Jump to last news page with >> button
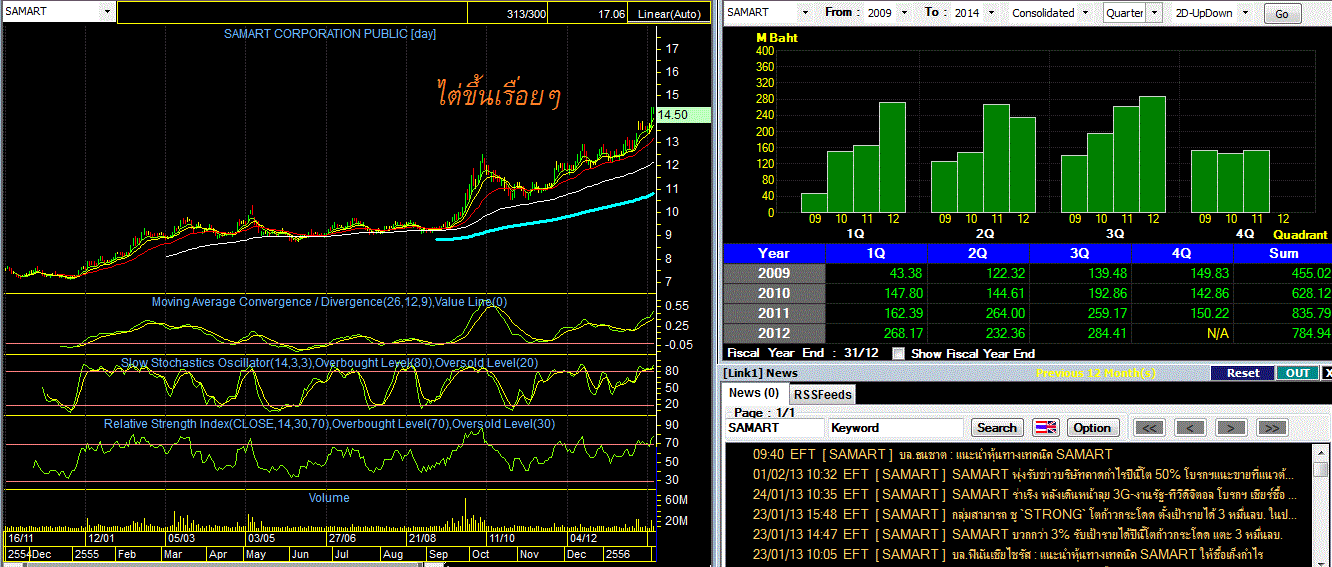Viewport: 1332px width, 567px height. [x=1271, y=427]
